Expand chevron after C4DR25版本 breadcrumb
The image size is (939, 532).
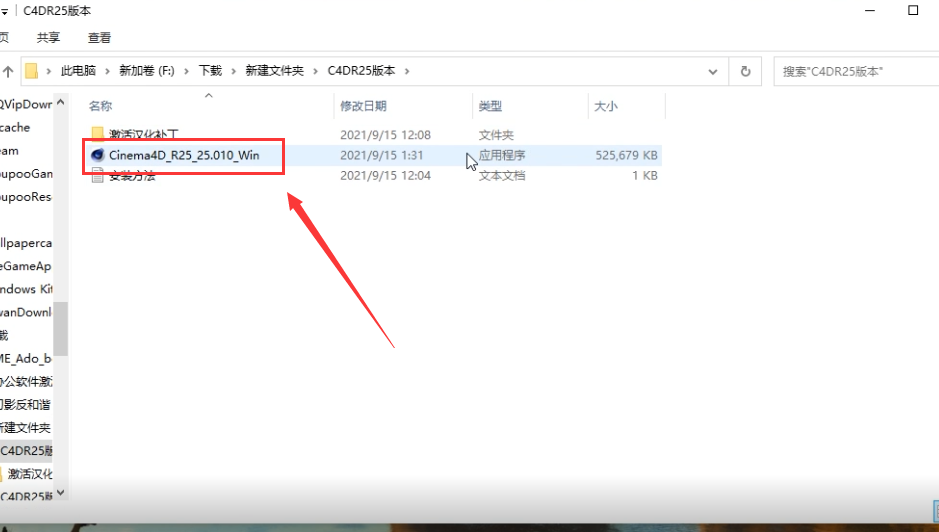[x=407, y=71]
